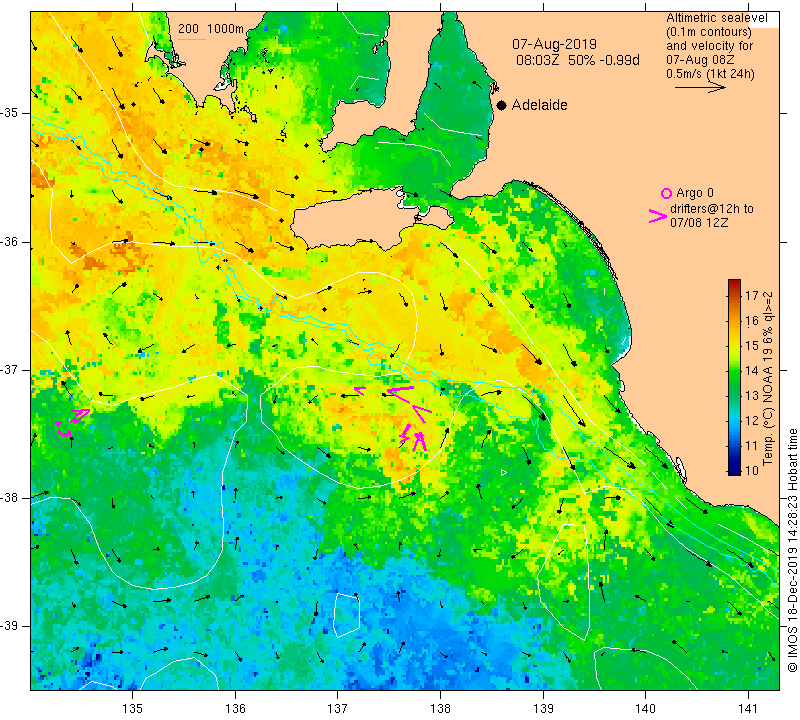Click the magenta Argo float circle legend
The width and height of the screenshot is (800, 720).
666,193
